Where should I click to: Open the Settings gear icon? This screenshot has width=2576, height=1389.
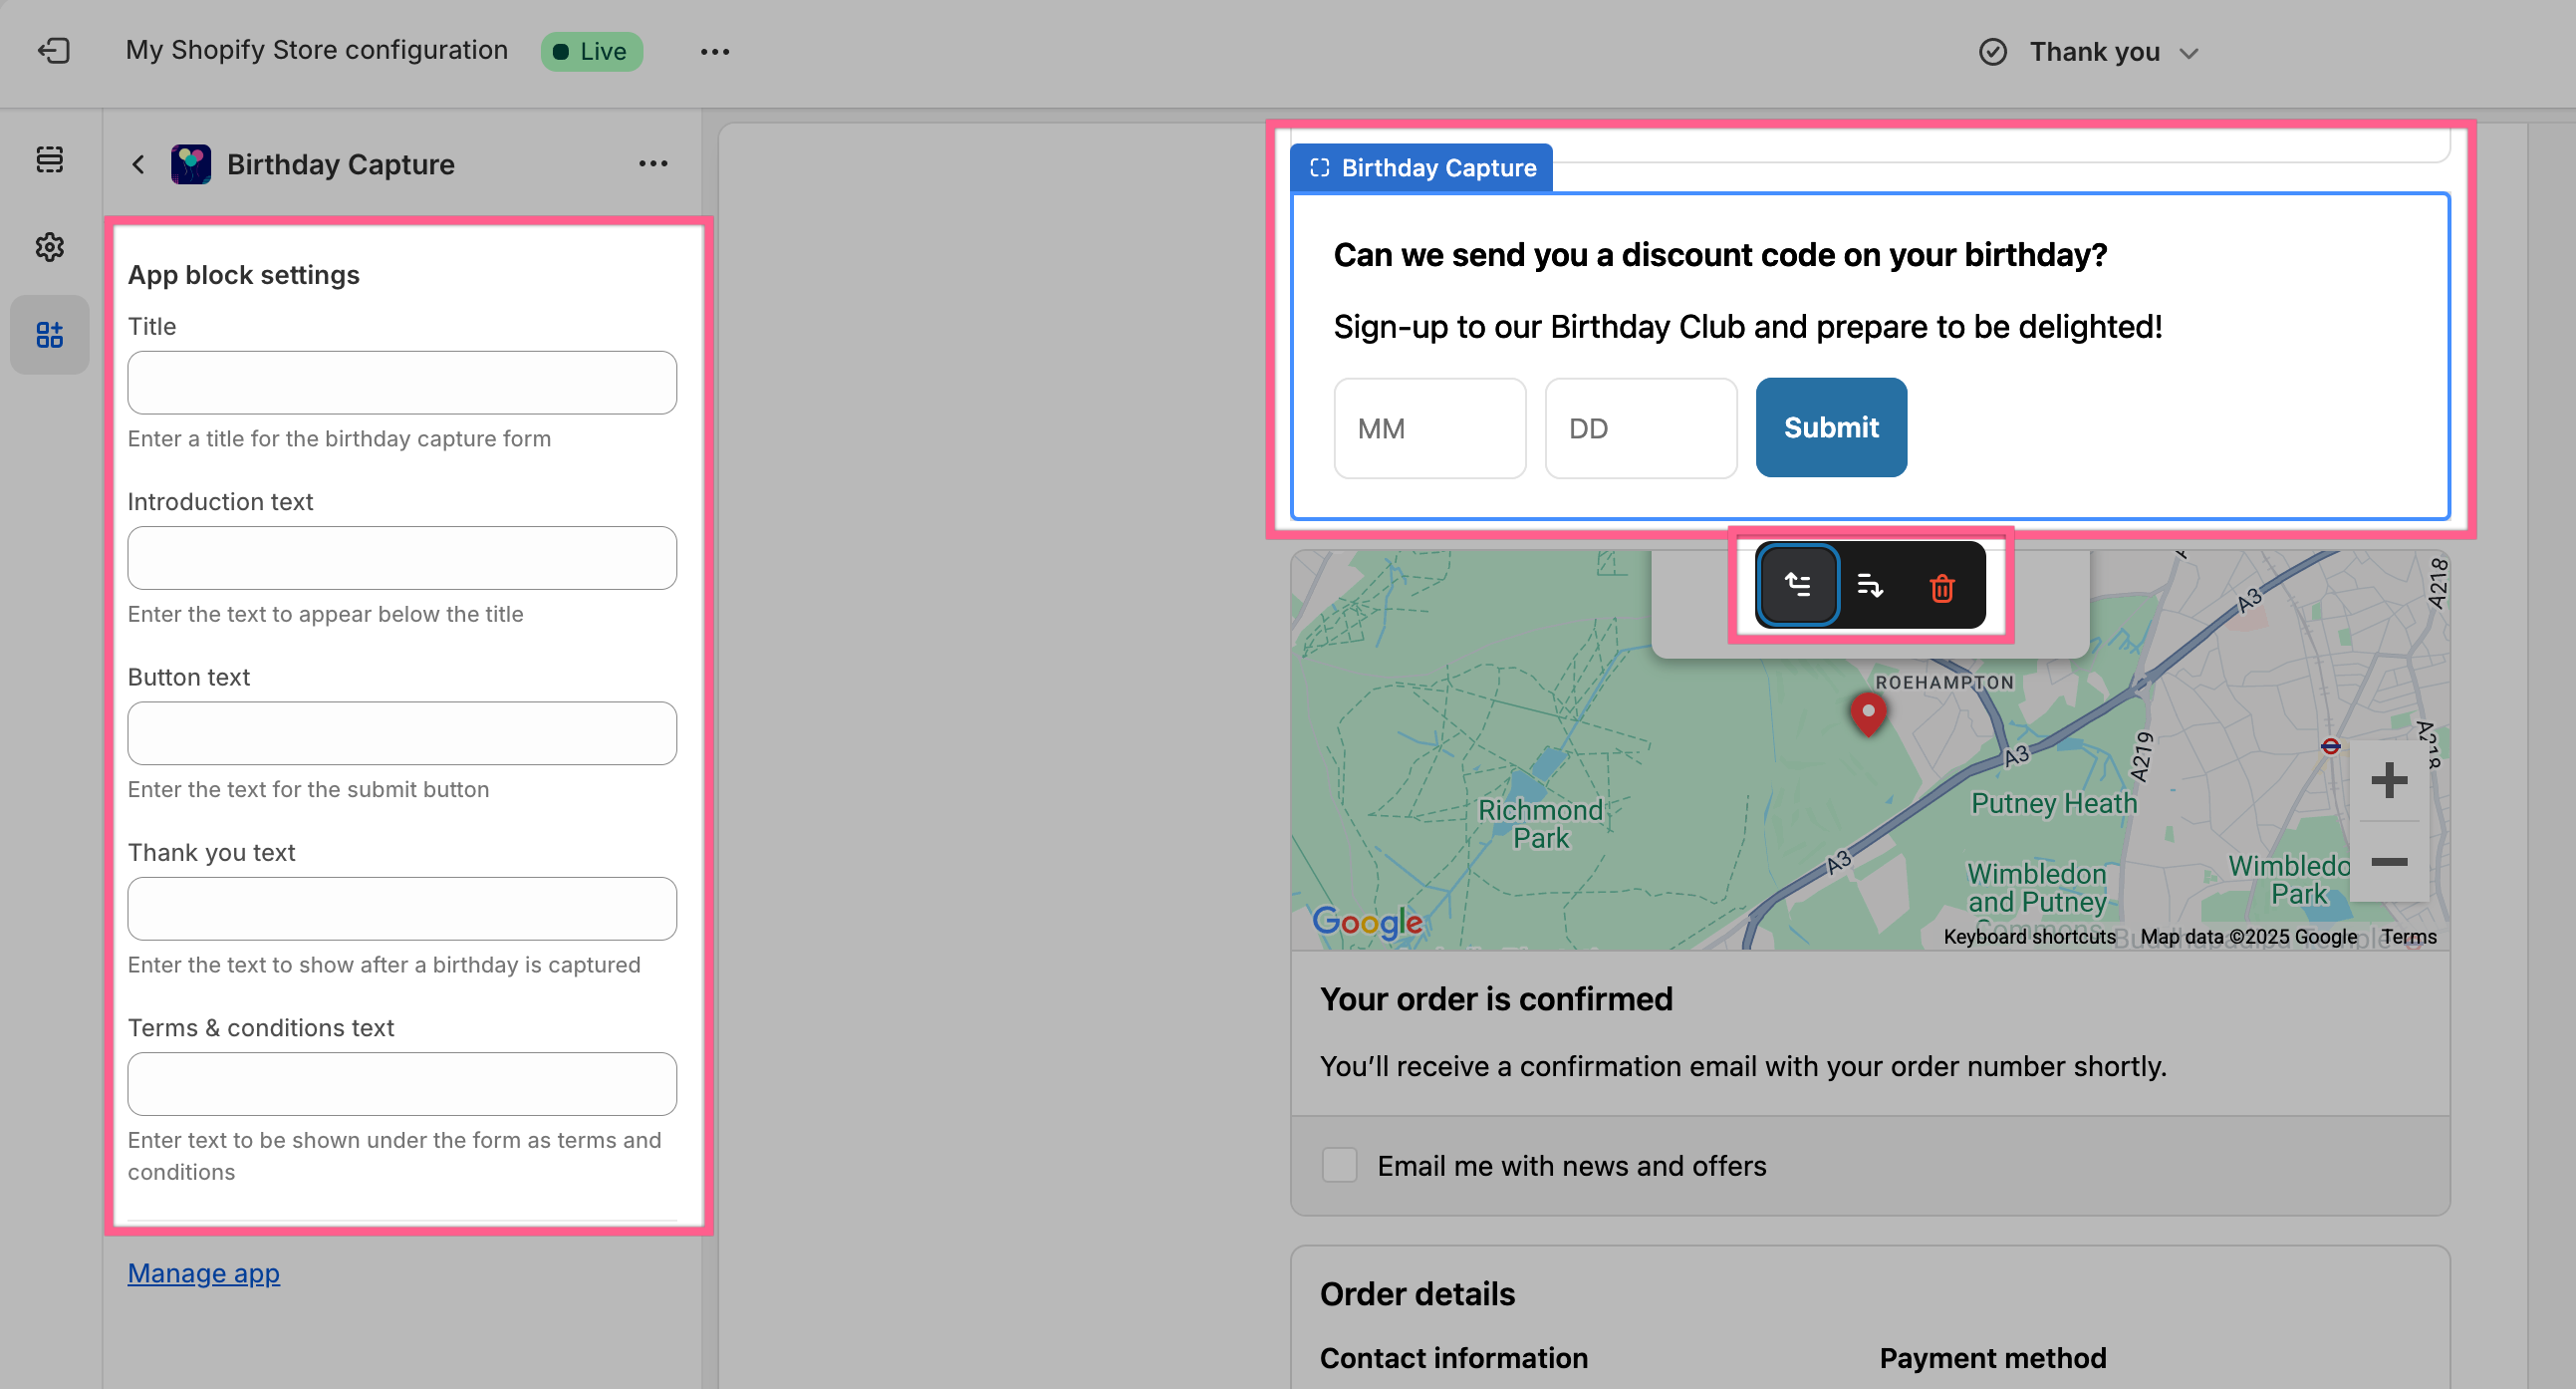click(50, 247)
